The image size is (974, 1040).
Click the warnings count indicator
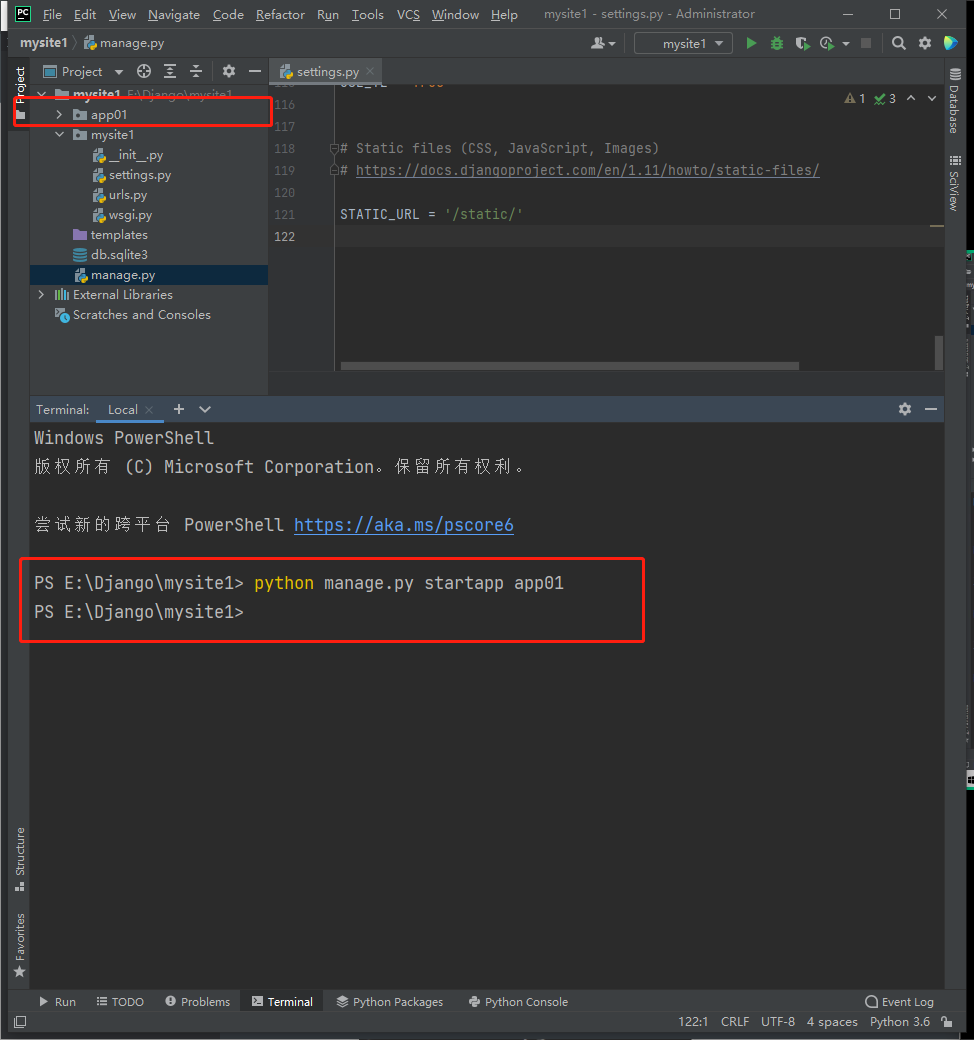click(x=855, y=99)
